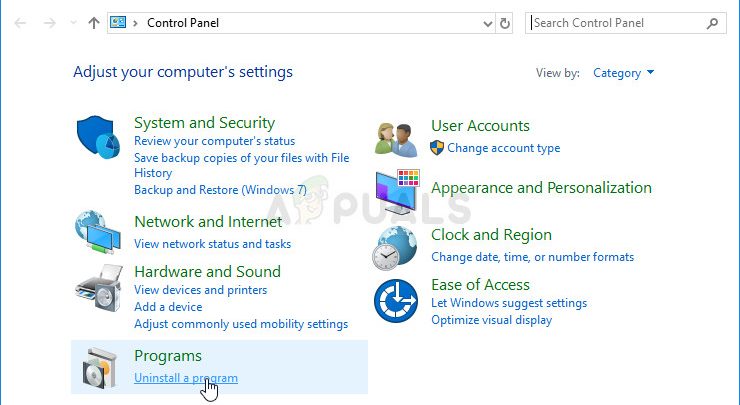Click the Ease of Access icon
This screenshot has width=740, height=405.
pyautogui.click(x=397, y=300)
